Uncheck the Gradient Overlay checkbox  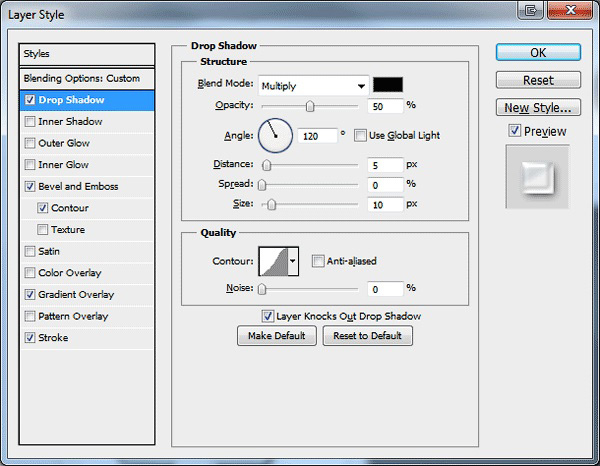coord(30,295)
